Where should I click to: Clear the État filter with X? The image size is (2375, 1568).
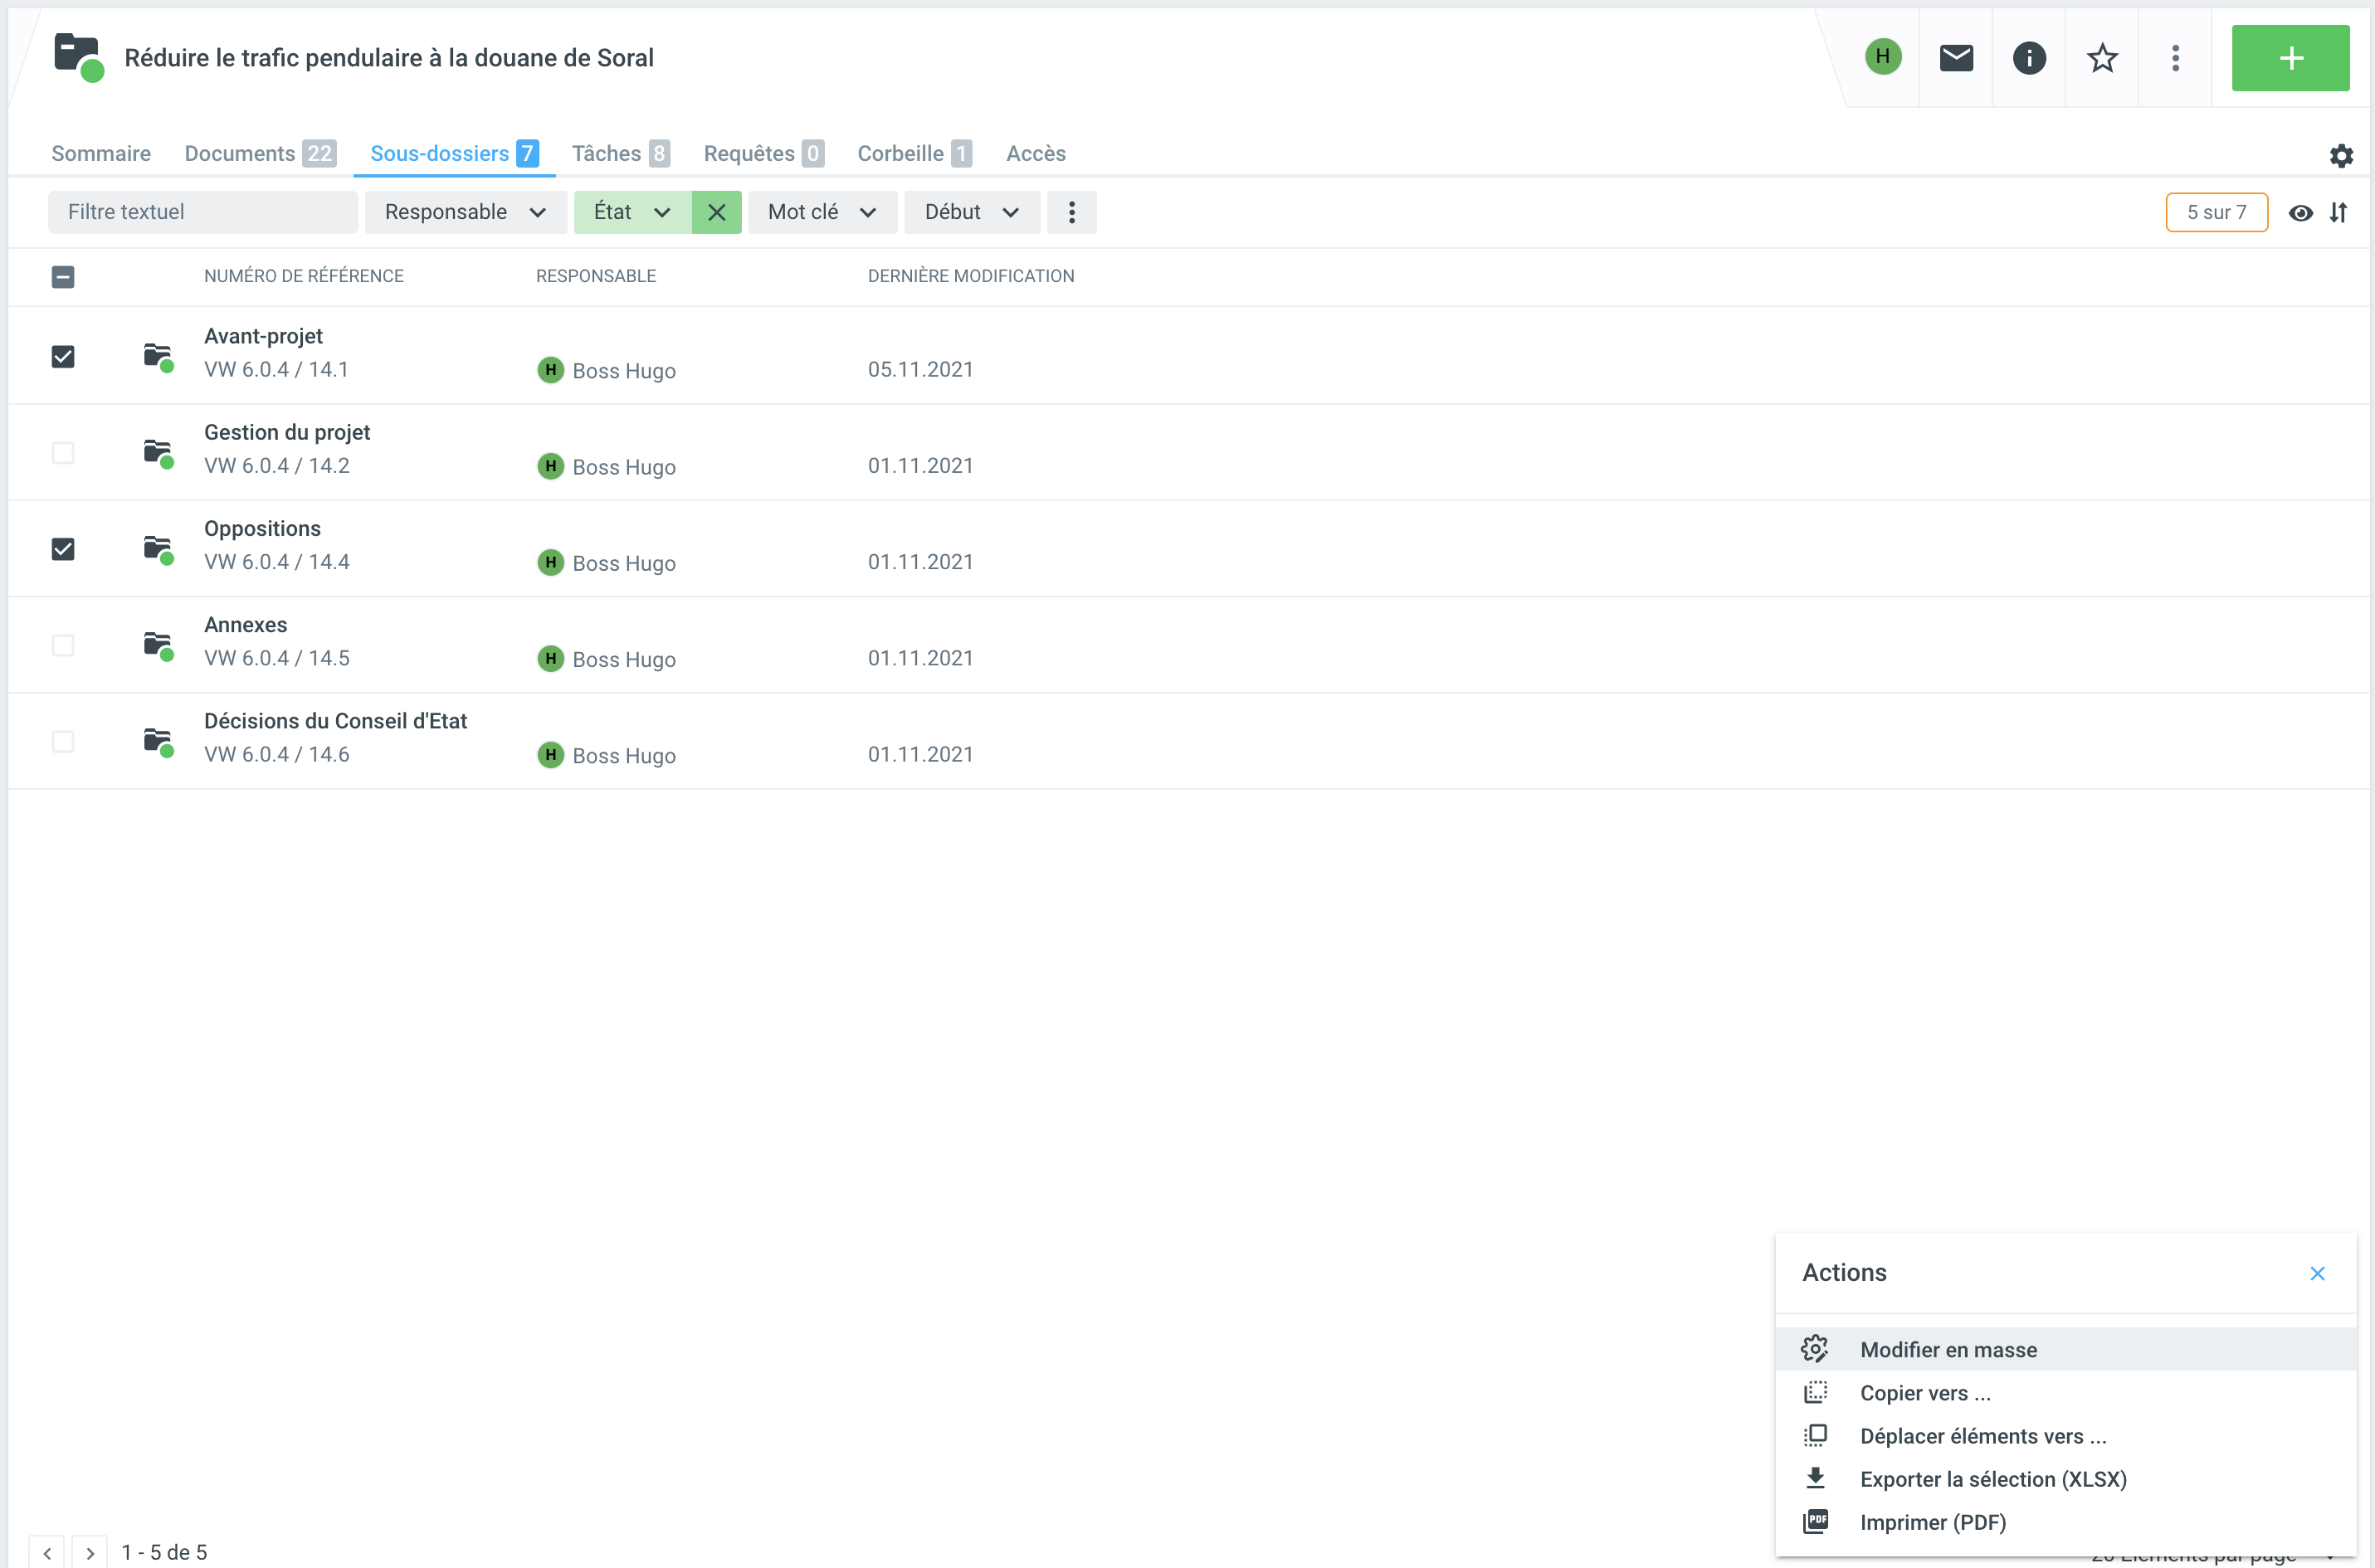tap(716, 212)
